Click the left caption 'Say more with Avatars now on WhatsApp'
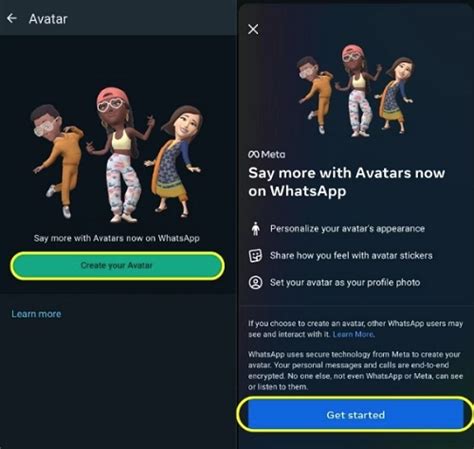 click(117, 238)
